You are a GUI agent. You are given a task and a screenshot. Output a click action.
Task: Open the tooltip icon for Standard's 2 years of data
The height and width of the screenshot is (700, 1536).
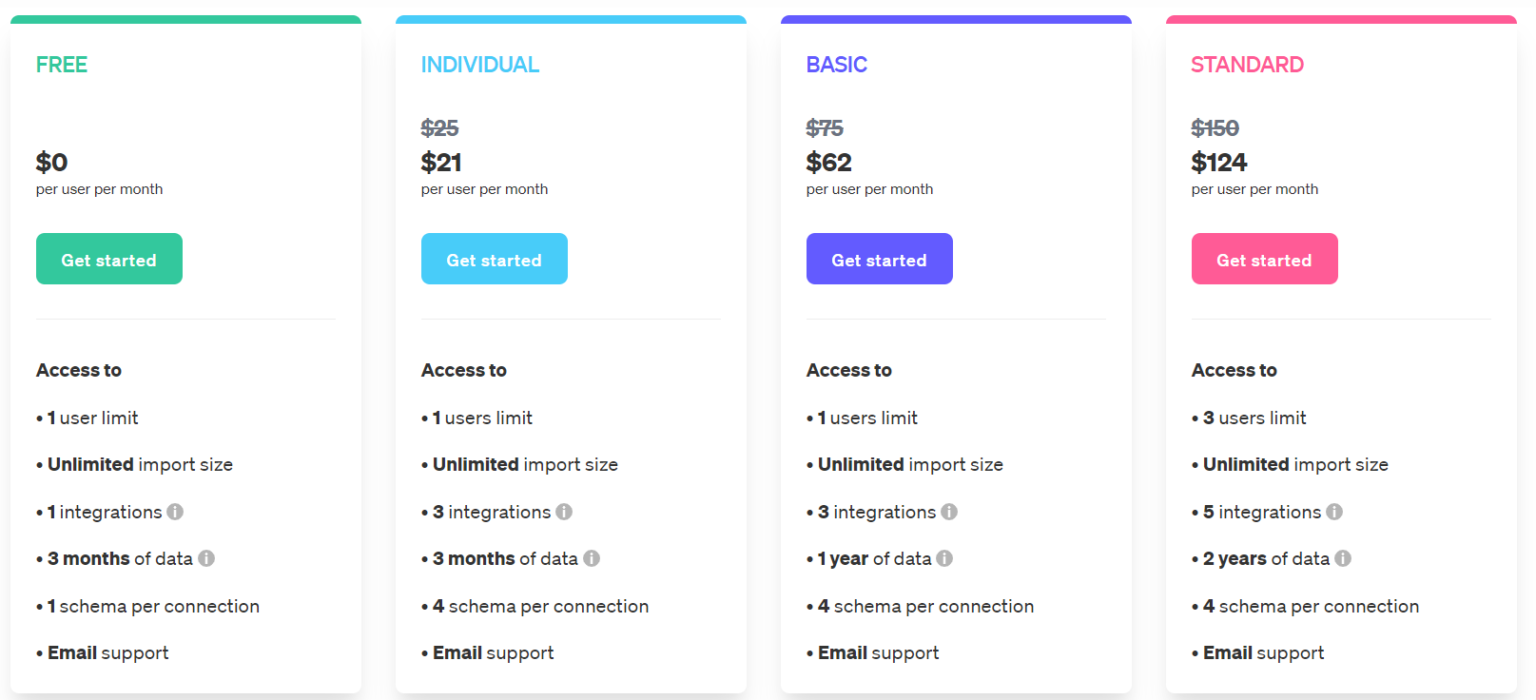1344,559
